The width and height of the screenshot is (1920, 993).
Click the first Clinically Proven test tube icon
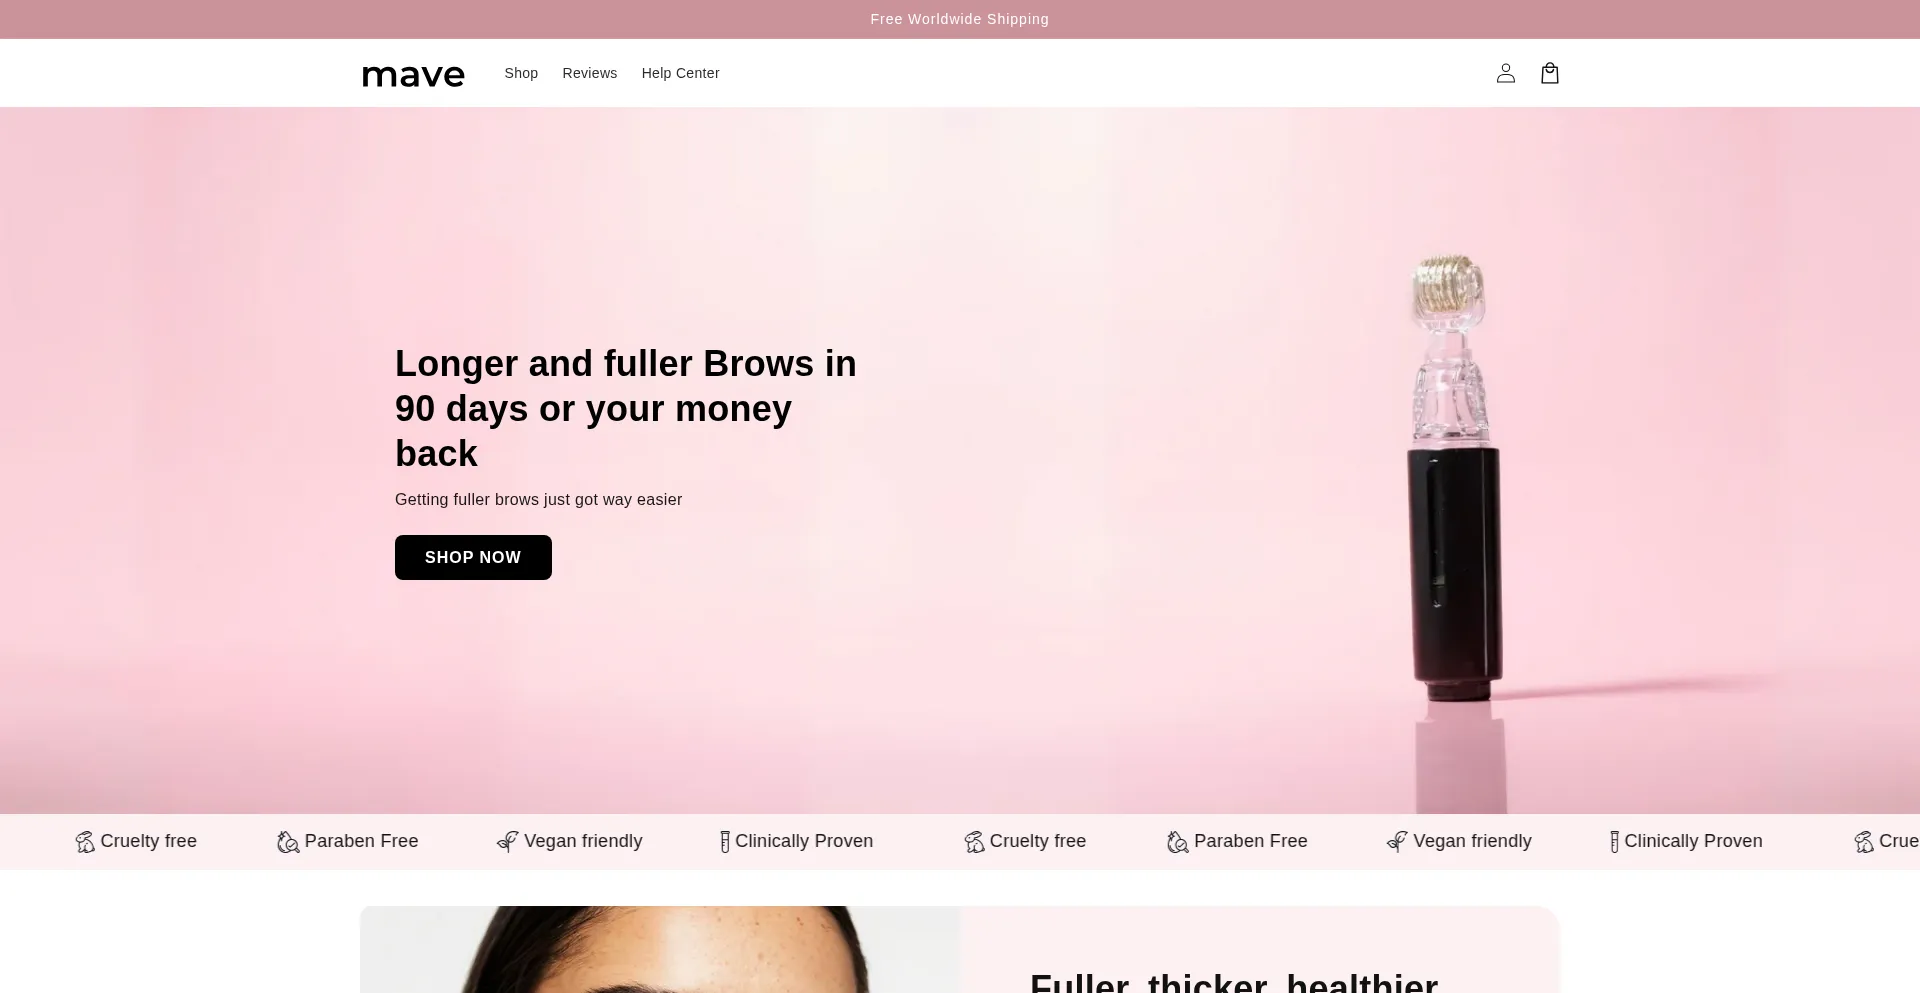[x=725, y=842]
